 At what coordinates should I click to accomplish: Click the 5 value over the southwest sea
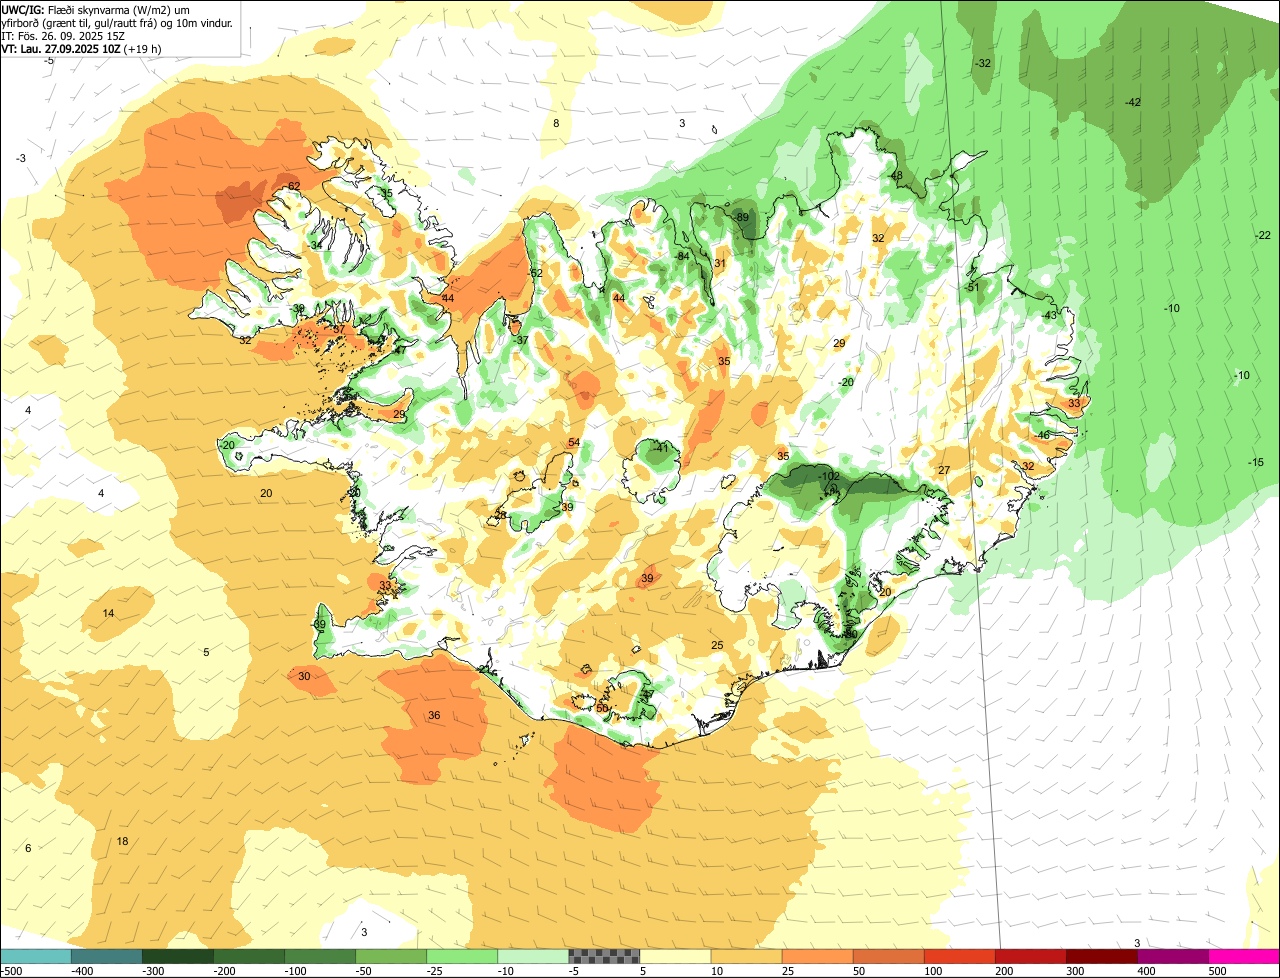206,653
